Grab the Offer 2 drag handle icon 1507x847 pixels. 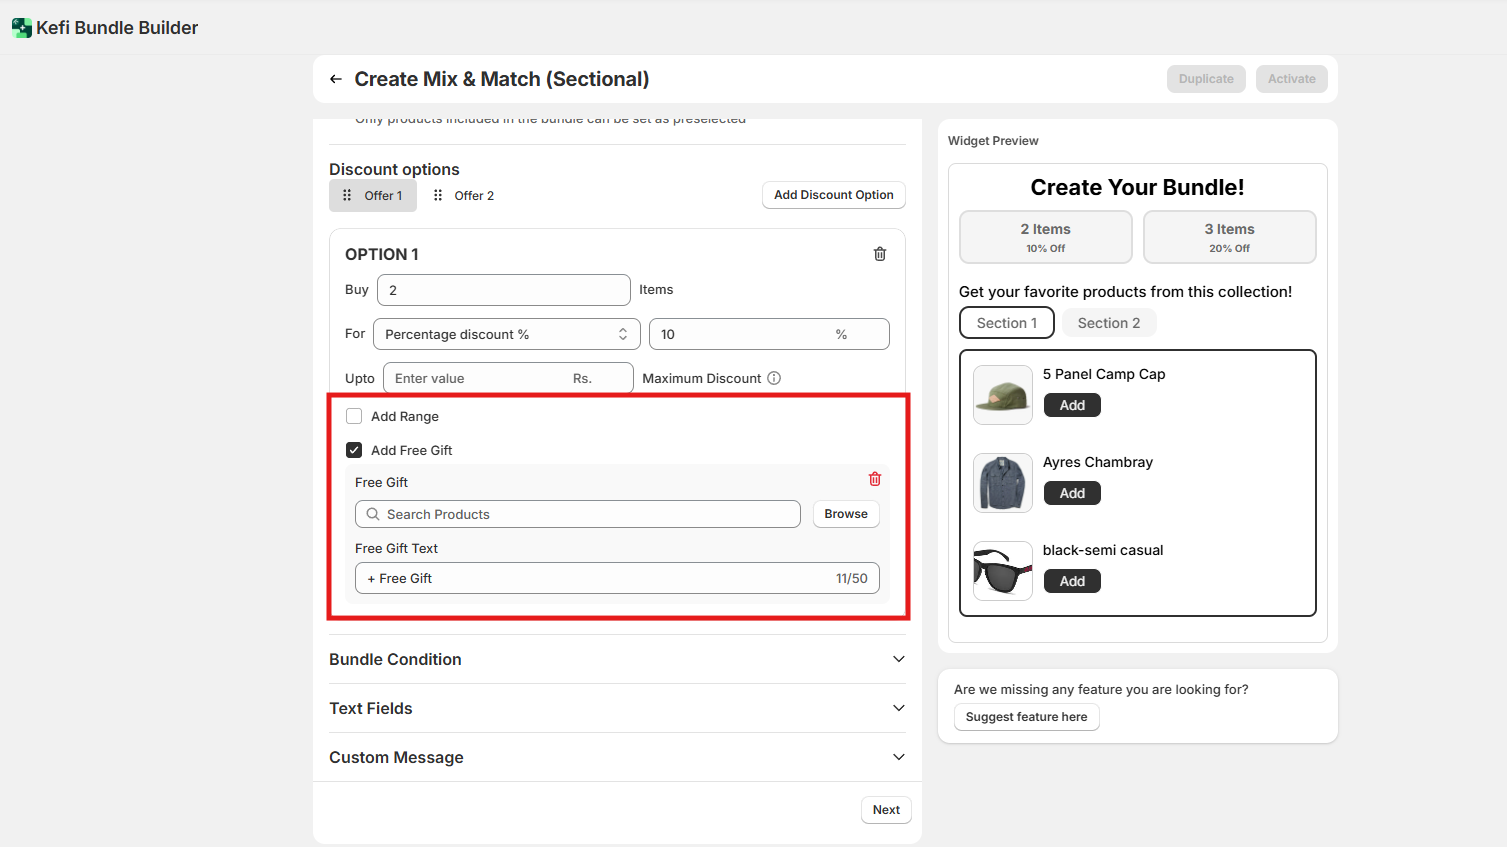(x=438, y=196)
